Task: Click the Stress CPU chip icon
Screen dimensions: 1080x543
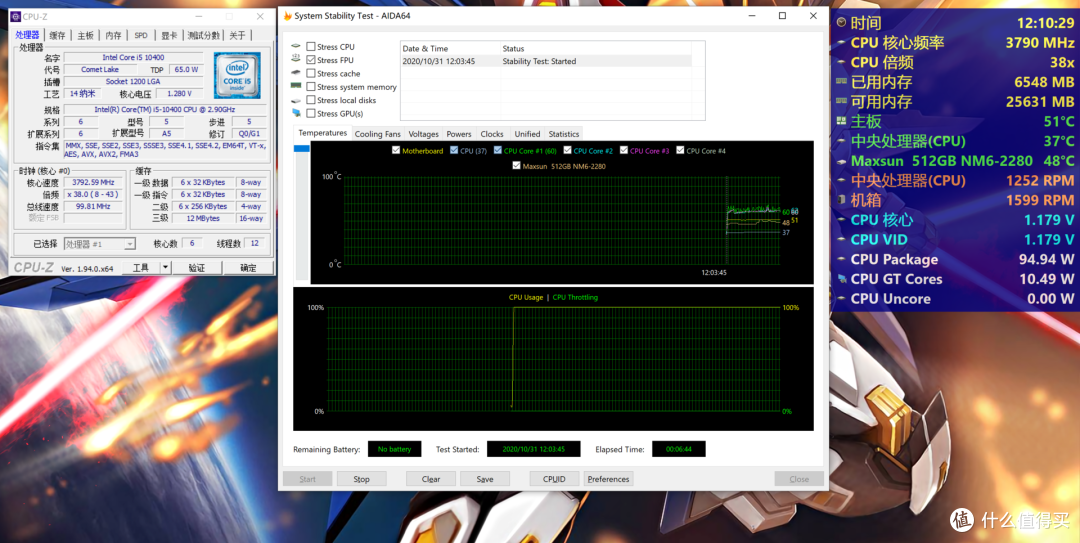Action: tap(296, 46)
